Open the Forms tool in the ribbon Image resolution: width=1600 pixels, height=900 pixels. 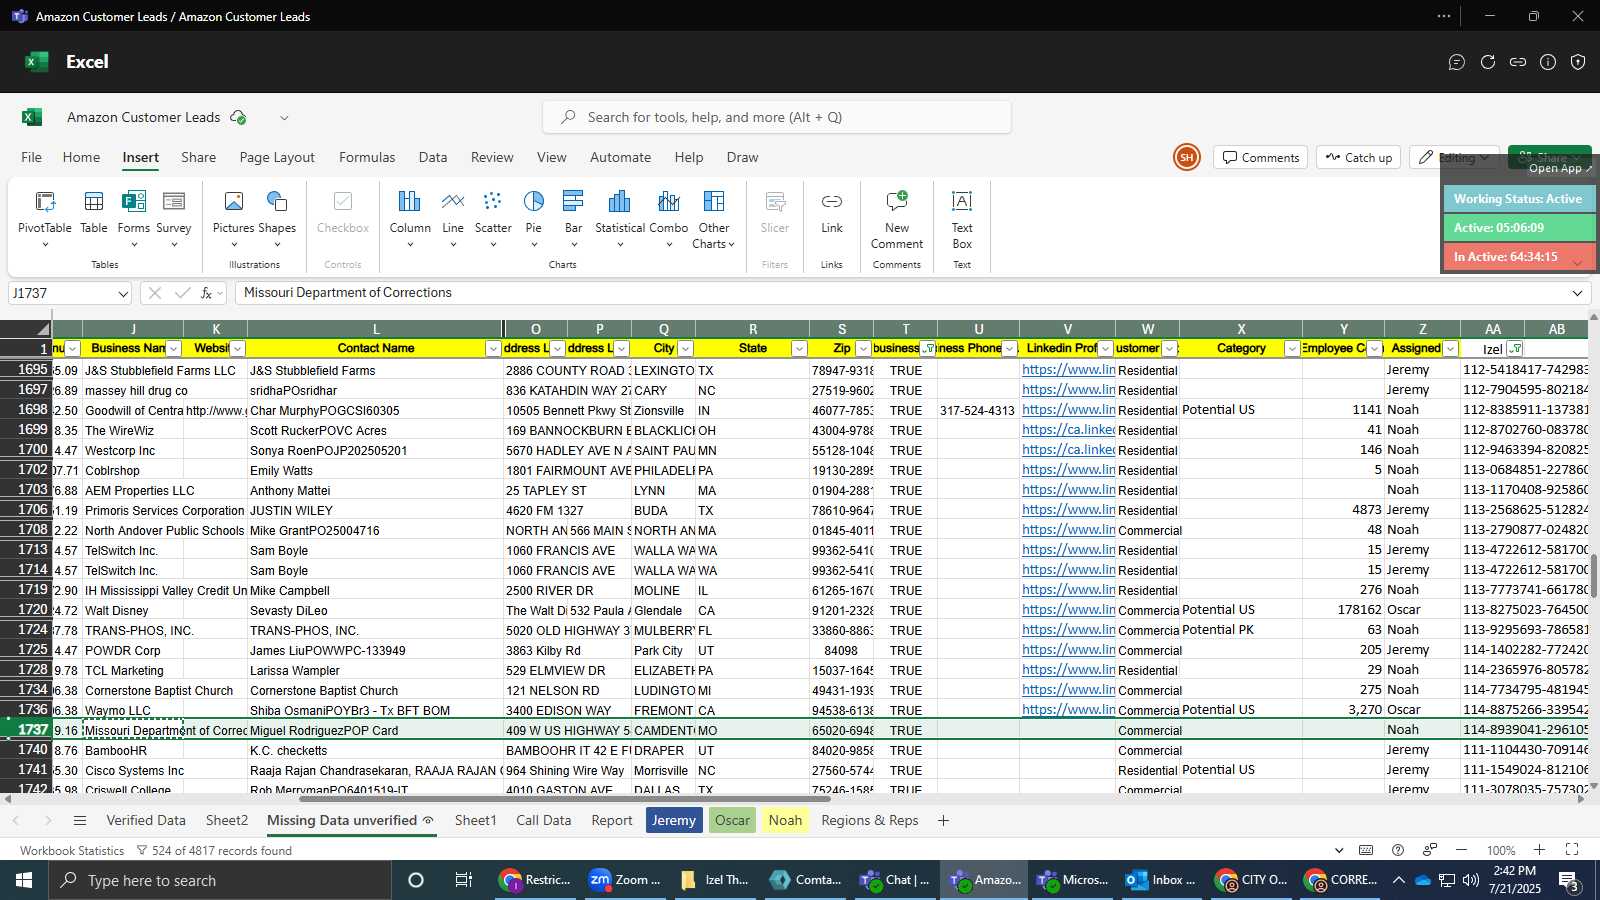(133, 219)
